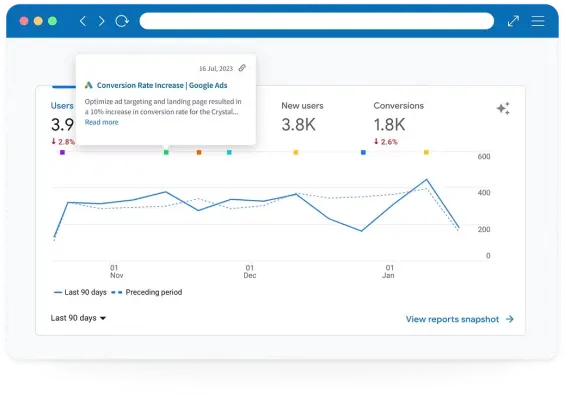This screenshot has width=565, height=400.
Task: Reload the page with the refresh icon
Action: (122, 21)
